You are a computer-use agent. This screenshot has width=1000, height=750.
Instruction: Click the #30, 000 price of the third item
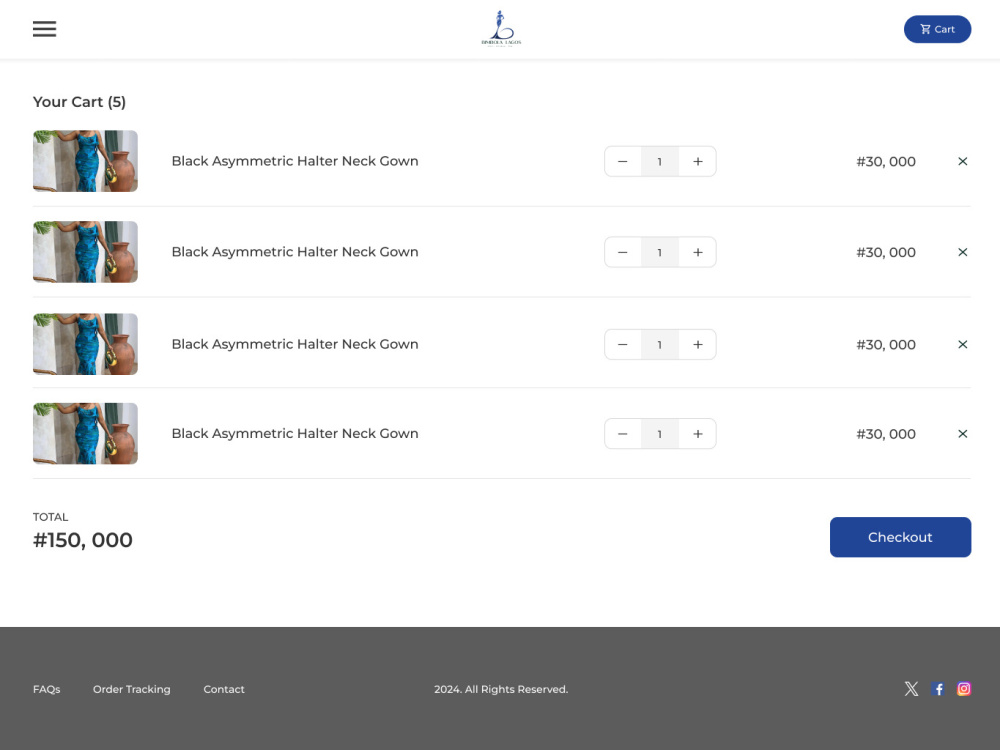click(x=886, y=345)
